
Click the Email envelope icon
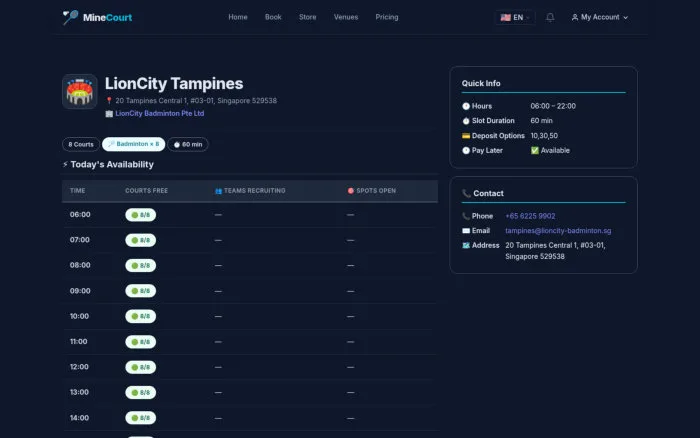[466, 231]
